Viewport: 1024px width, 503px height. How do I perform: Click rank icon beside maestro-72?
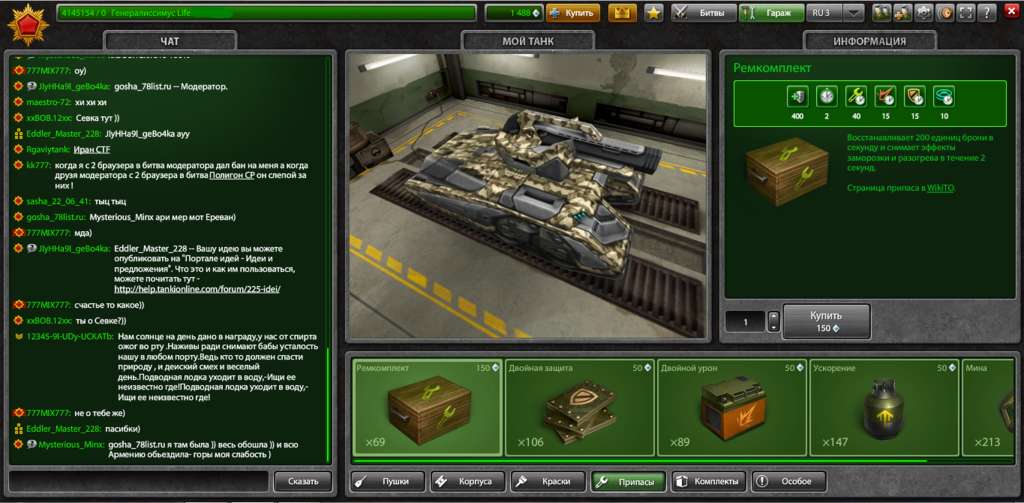tap(18, 102)
